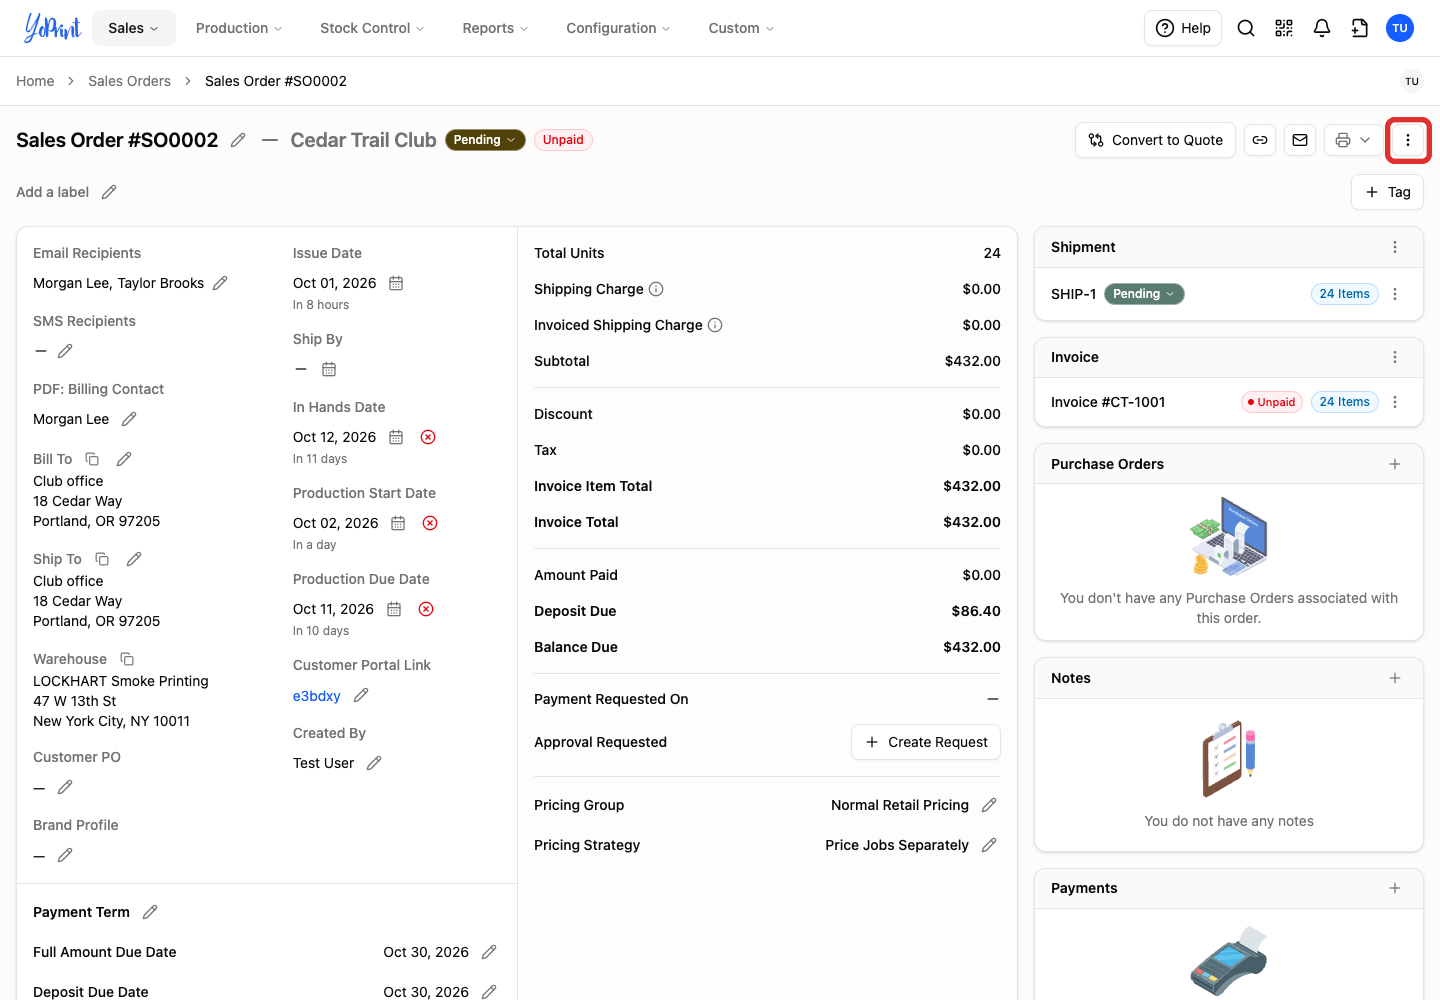This screenshot has width=1440, height=1000.
Task: Copy the sales order link icon
Action: point(1260,140)
